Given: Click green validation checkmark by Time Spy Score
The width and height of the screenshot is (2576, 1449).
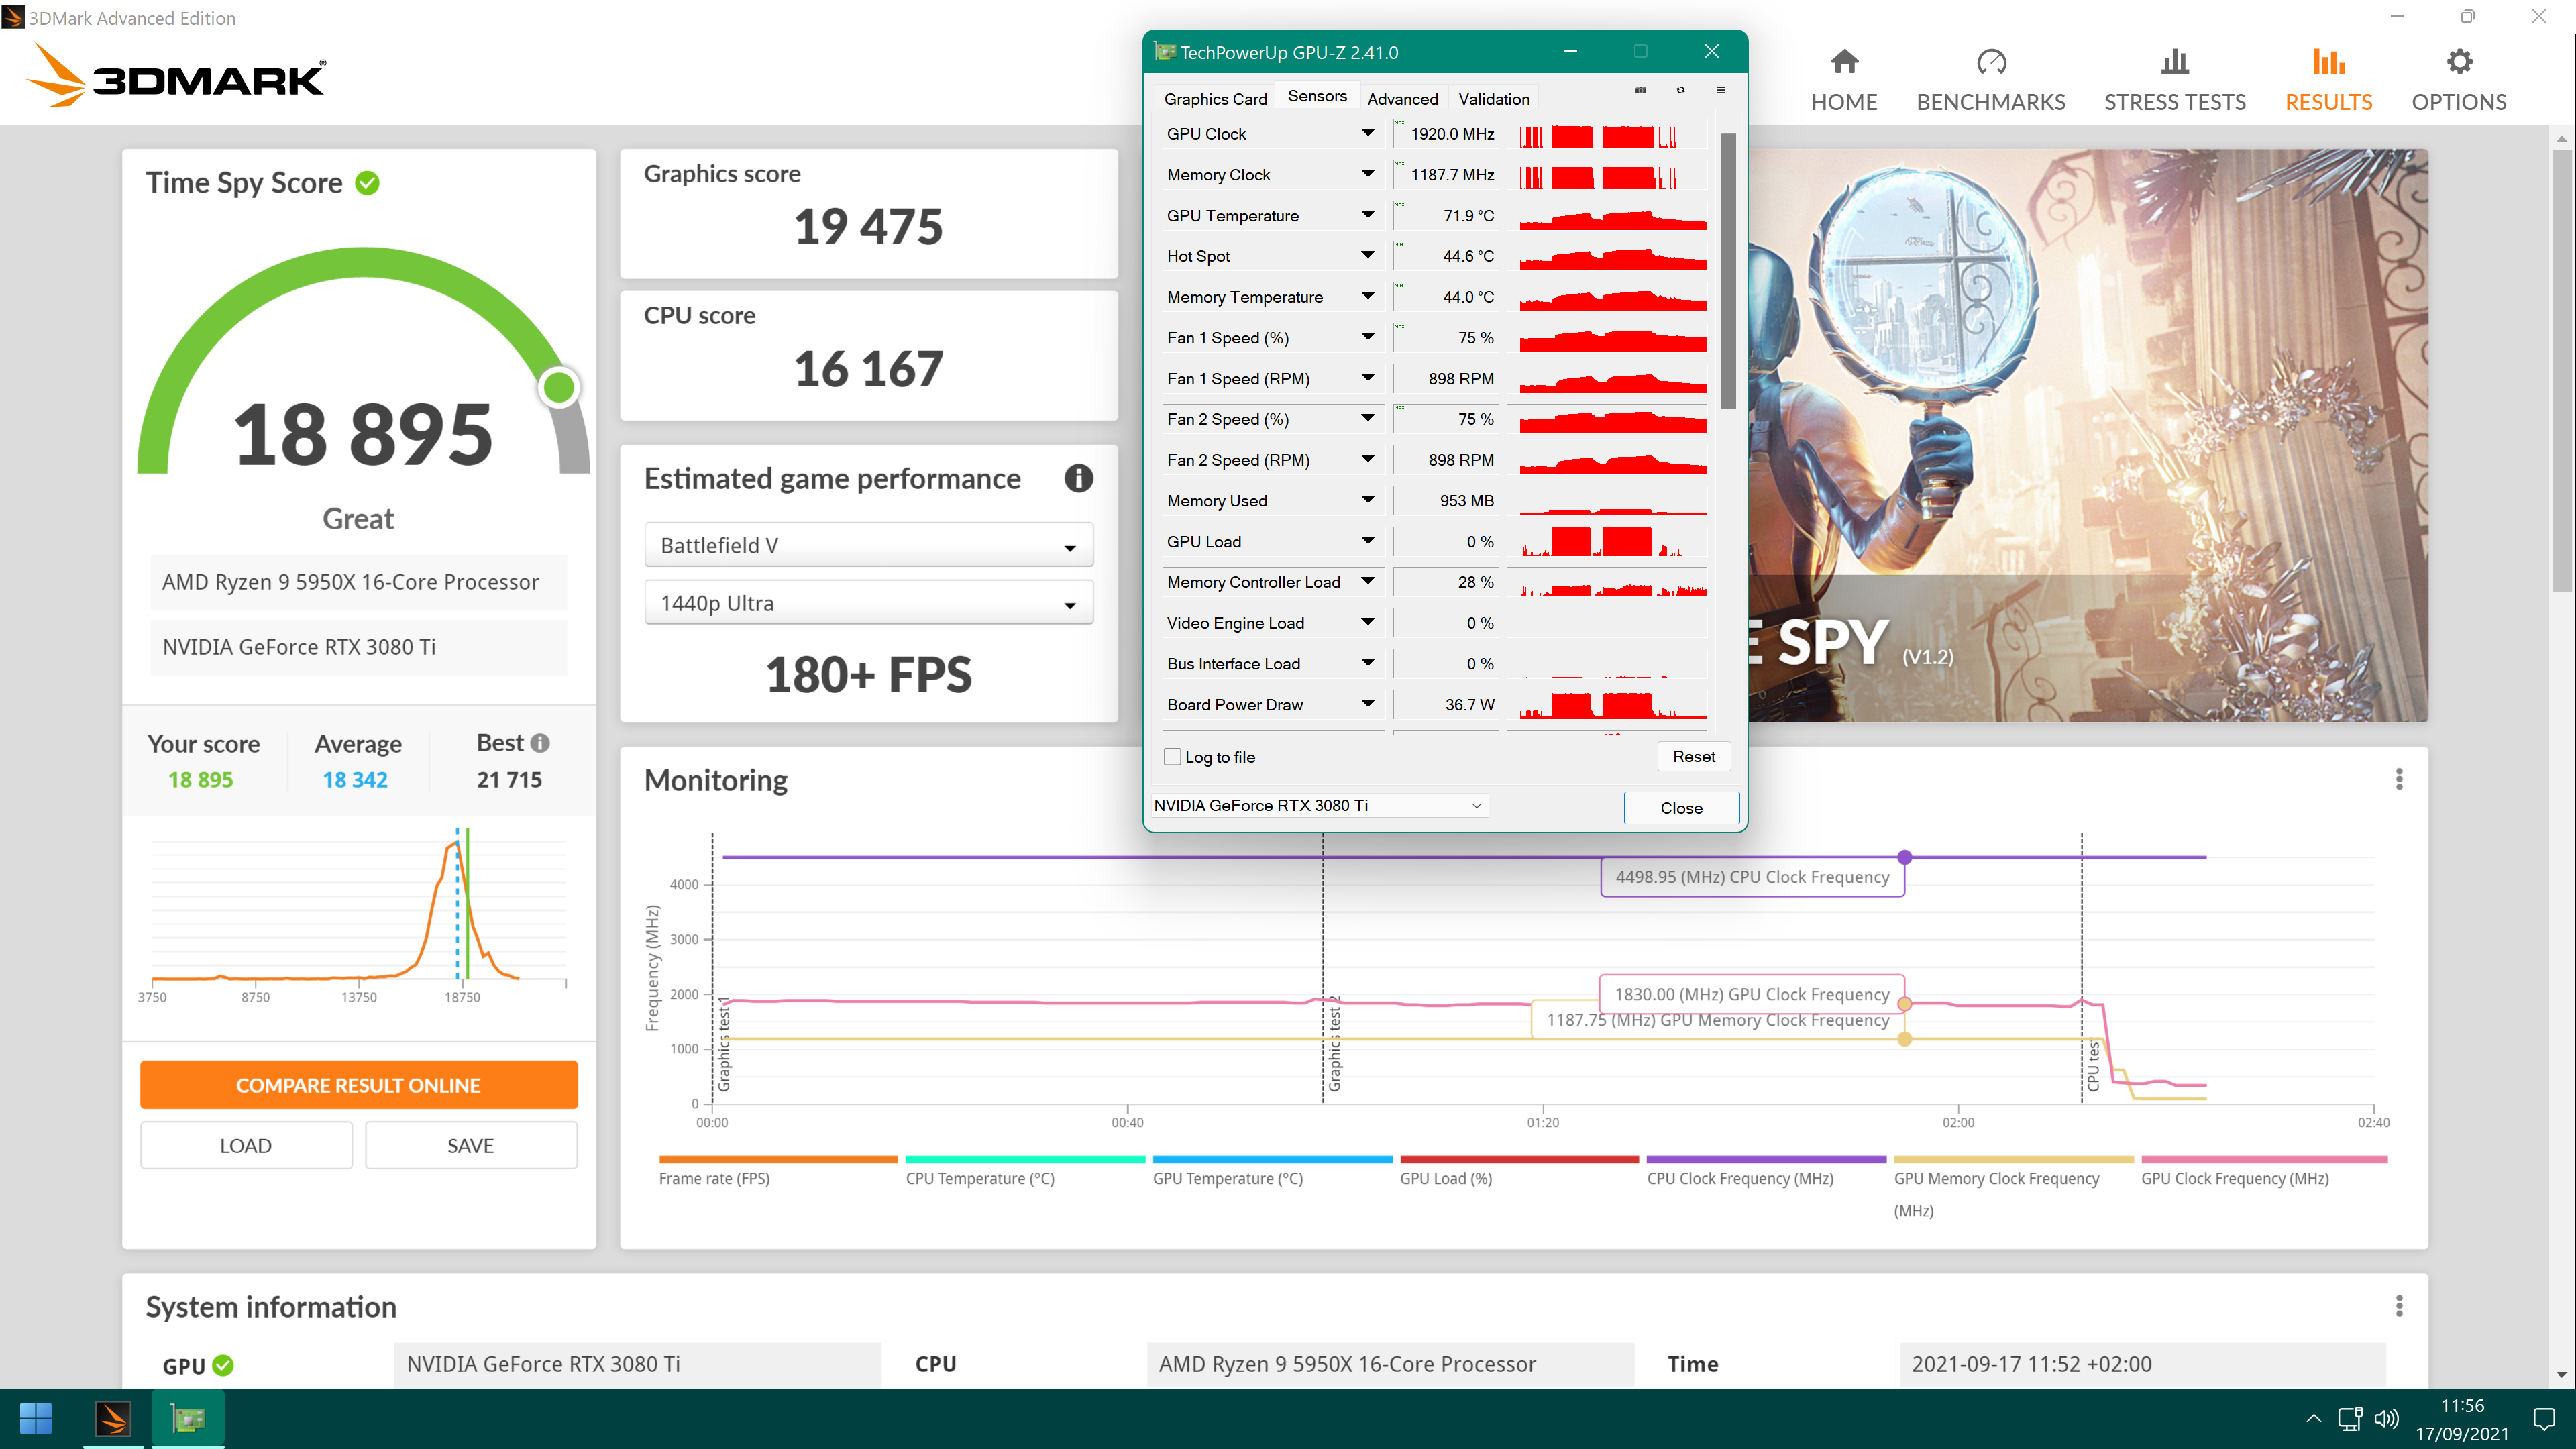Looking at the screenshot, I should tap(368, 183).
